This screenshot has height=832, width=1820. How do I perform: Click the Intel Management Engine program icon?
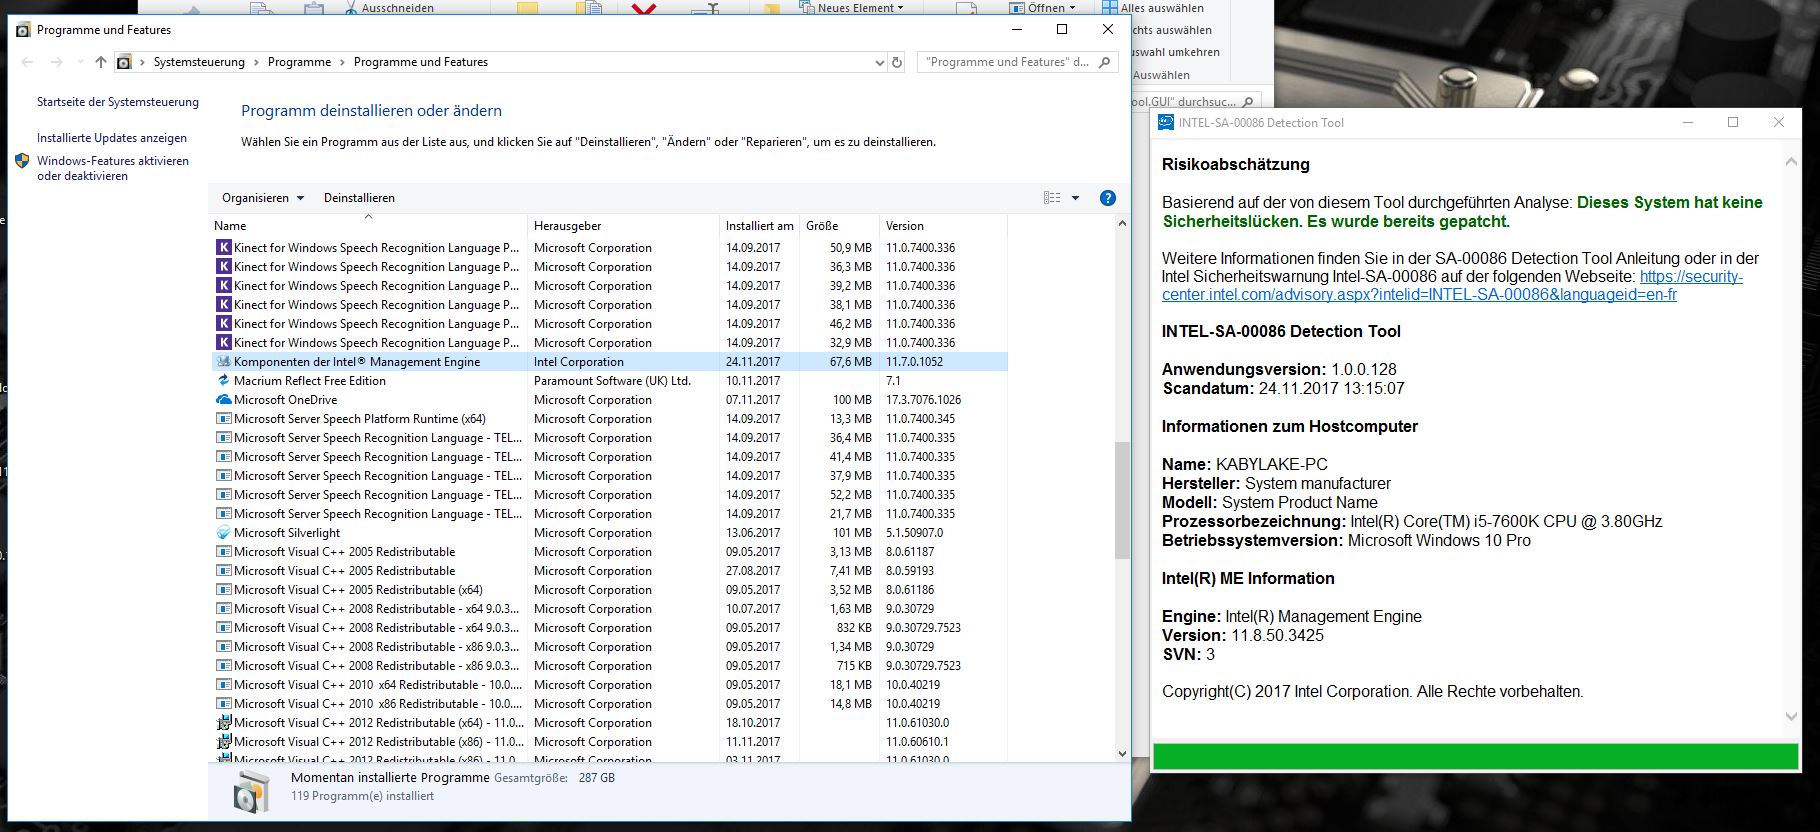click(223, 362)
